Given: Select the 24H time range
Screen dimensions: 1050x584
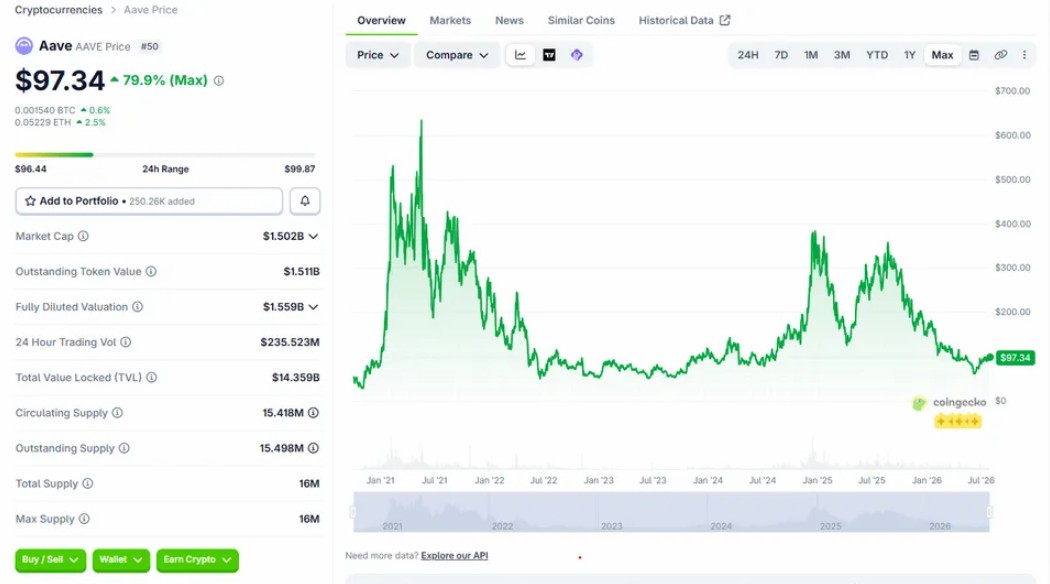Looking at the screenshot, I should coord(748,55).
